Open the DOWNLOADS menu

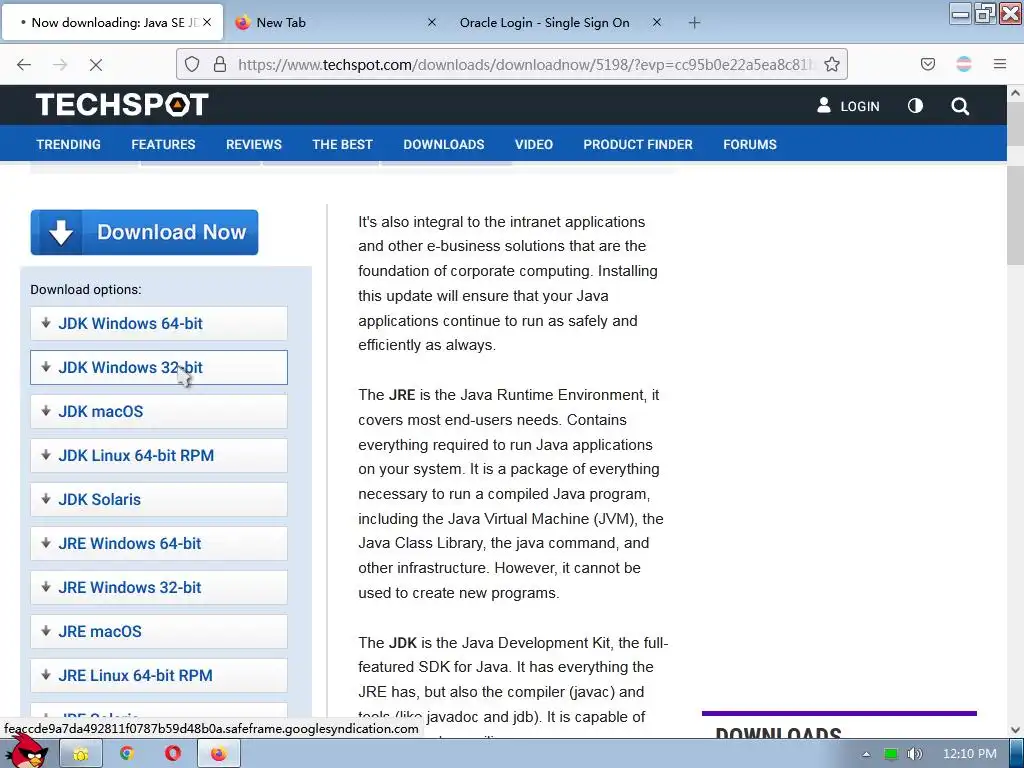444,144
